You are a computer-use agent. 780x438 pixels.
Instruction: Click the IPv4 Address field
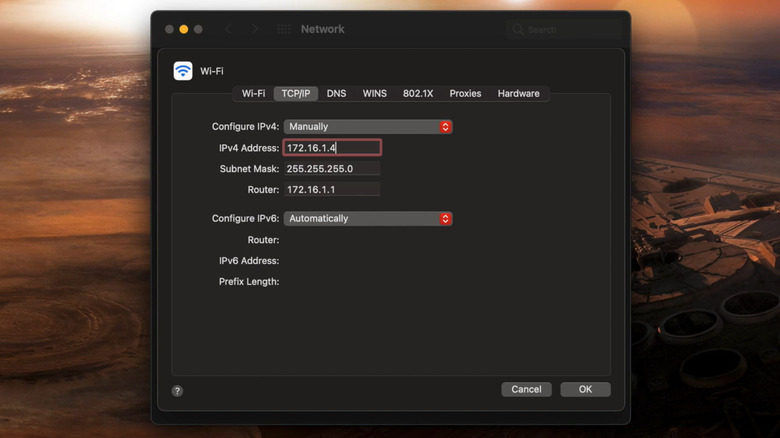click(x=332, y=148)
